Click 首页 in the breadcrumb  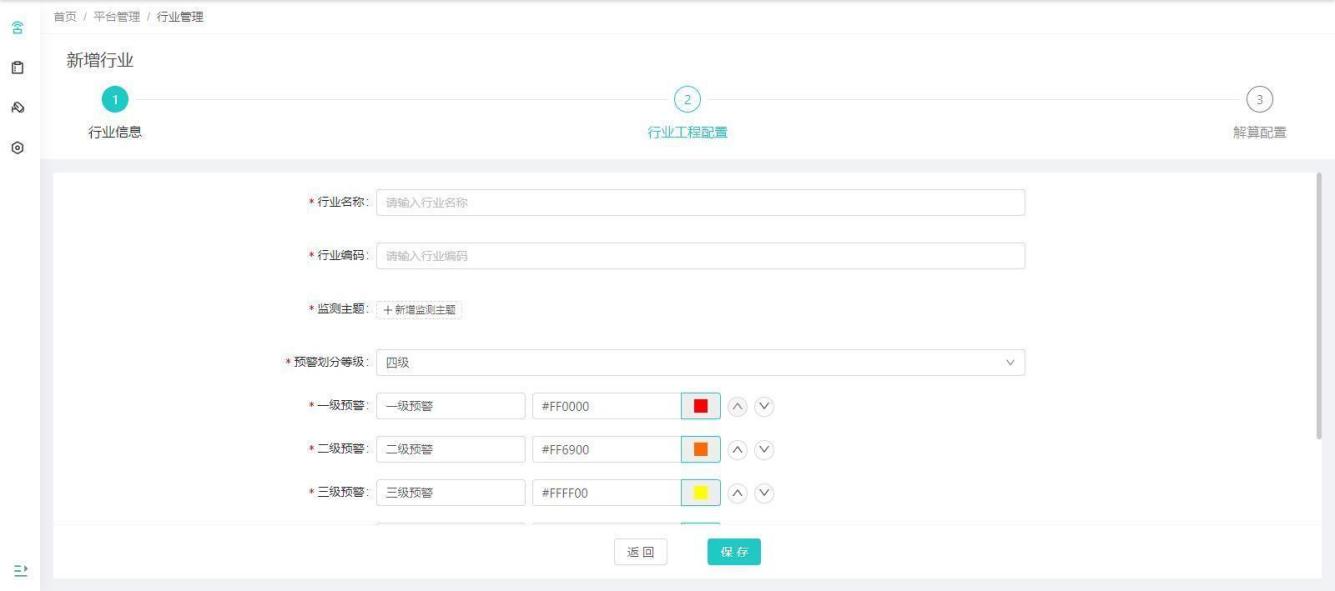point(65,16)
